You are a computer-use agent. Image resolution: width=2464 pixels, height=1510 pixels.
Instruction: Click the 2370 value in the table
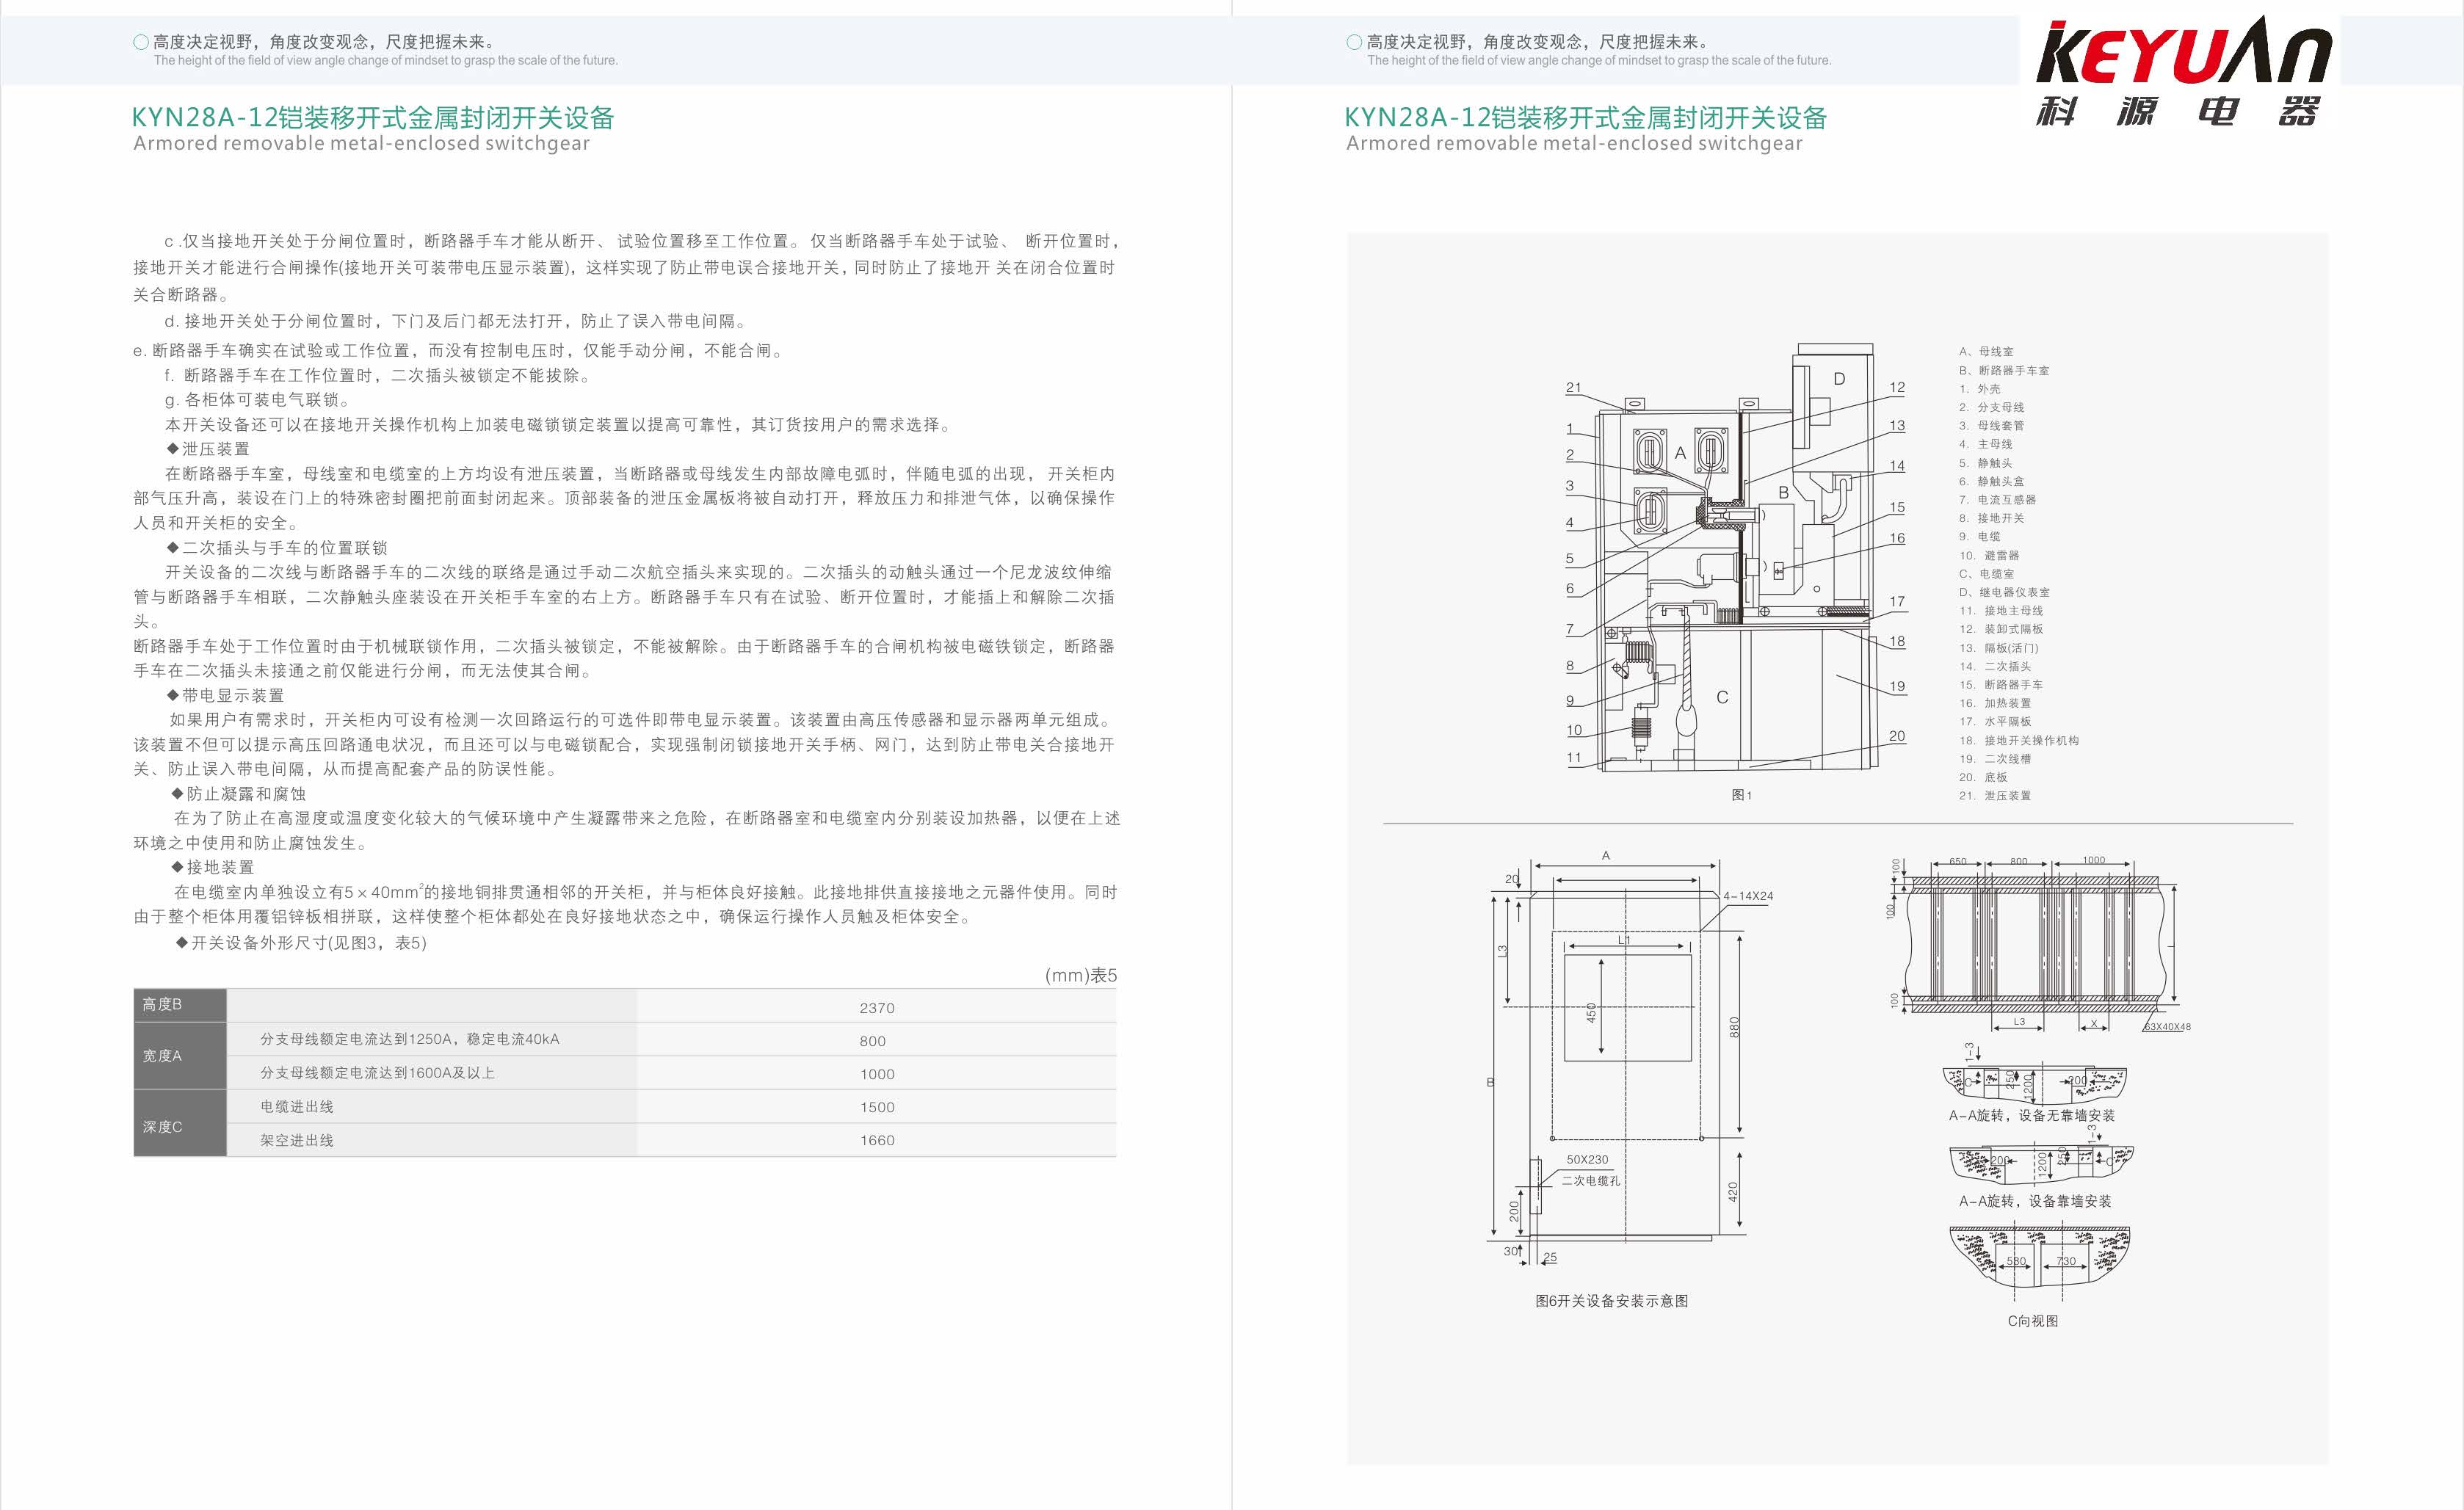pyautogui.click(x=877, y=1008)
